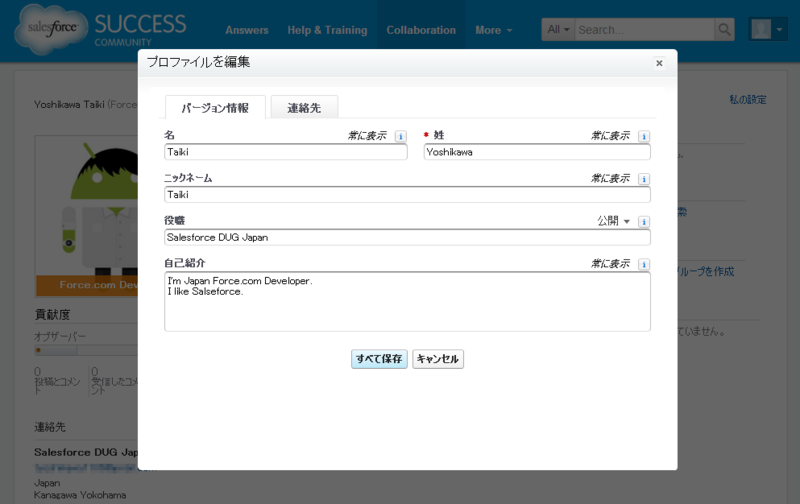This screenshot has width=800, height=504.
Task: Click the info icon beside 姓 field
Action: point(644,136)
